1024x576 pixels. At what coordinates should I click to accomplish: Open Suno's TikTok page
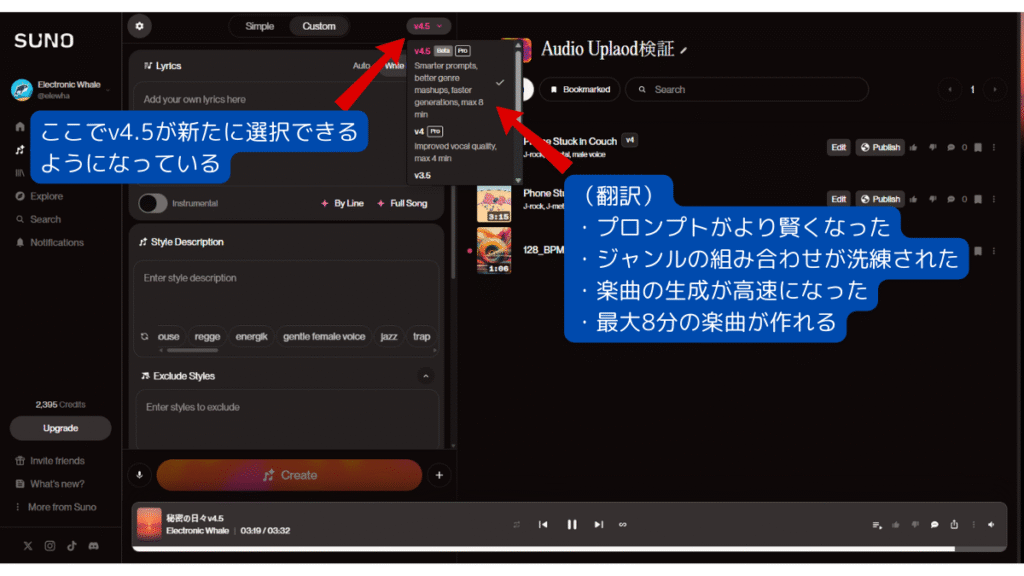pyautogui.click(x=72, y=546)
